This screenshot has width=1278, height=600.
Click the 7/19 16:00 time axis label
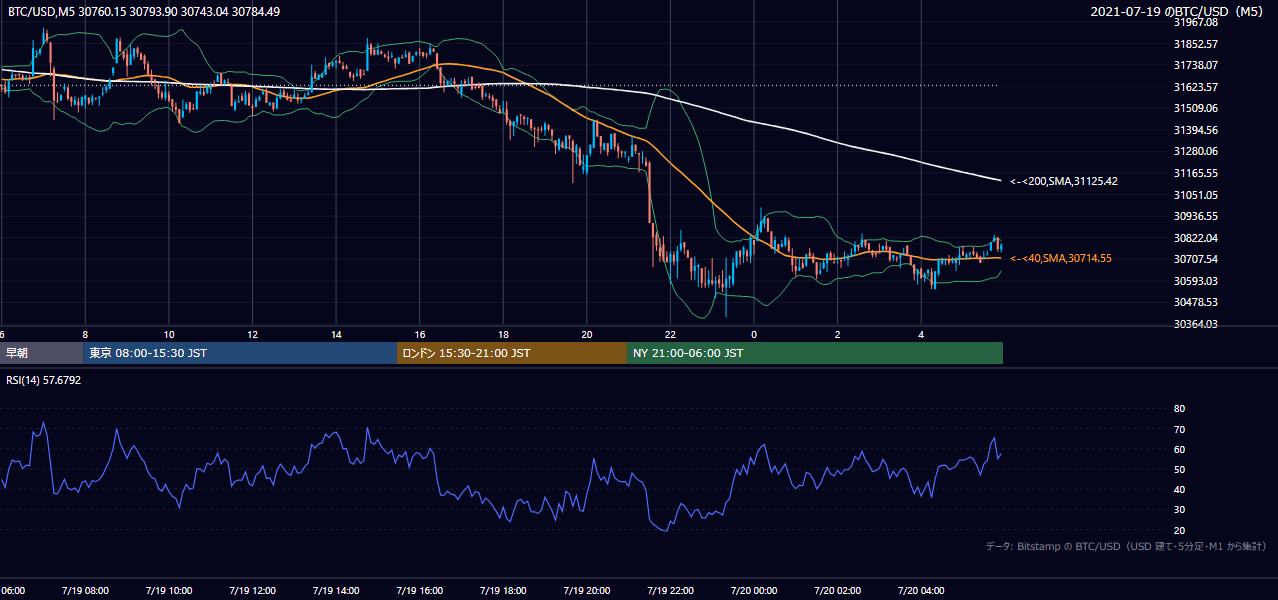click(x=419, y=590)
